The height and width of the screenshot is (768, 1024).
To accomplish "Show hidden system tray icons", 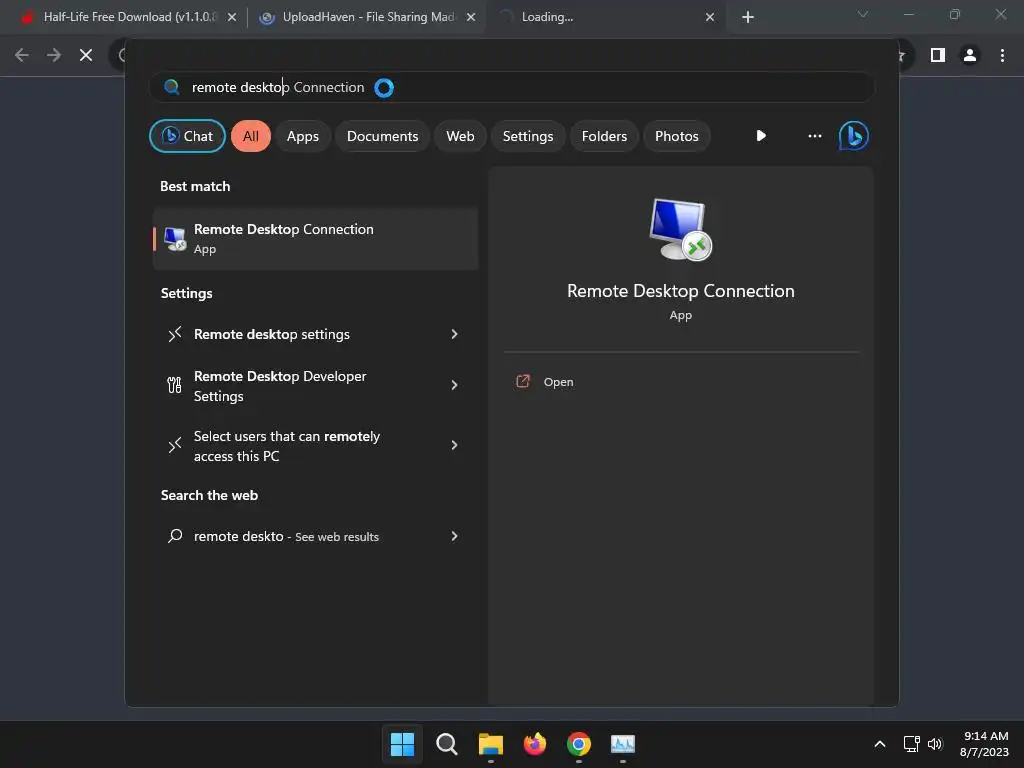I will click(880, 744).
